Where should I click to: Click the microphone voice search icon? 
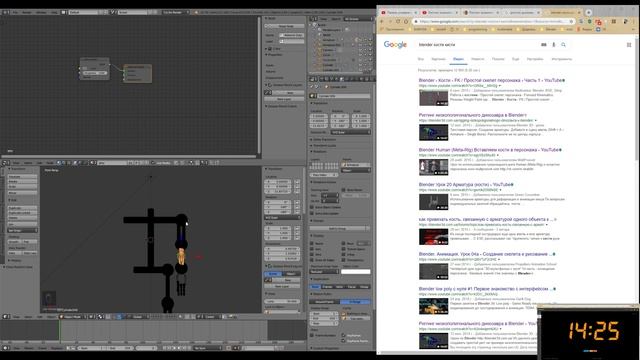click(x=553, y=44)
